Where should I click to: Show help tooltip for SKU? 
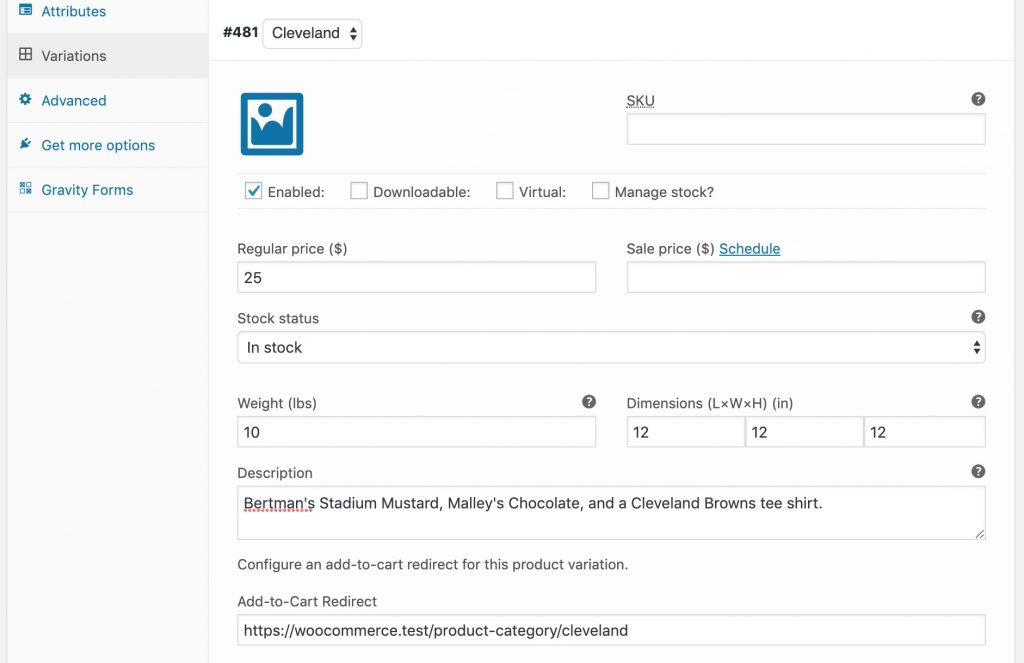point(978,99)
